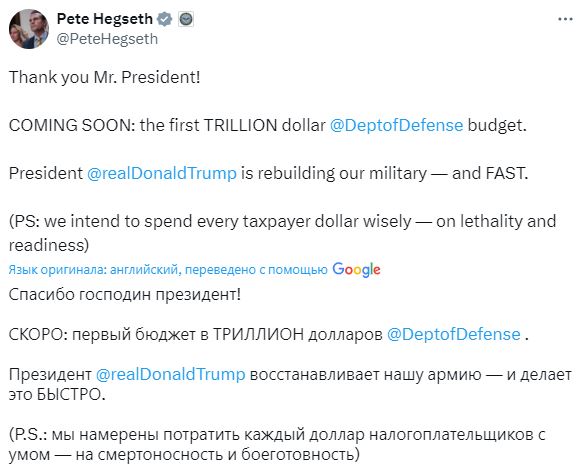The image size is (582, 471).
Task: Click the Google logo by the translation note
Action: click(x=356, y=269)
